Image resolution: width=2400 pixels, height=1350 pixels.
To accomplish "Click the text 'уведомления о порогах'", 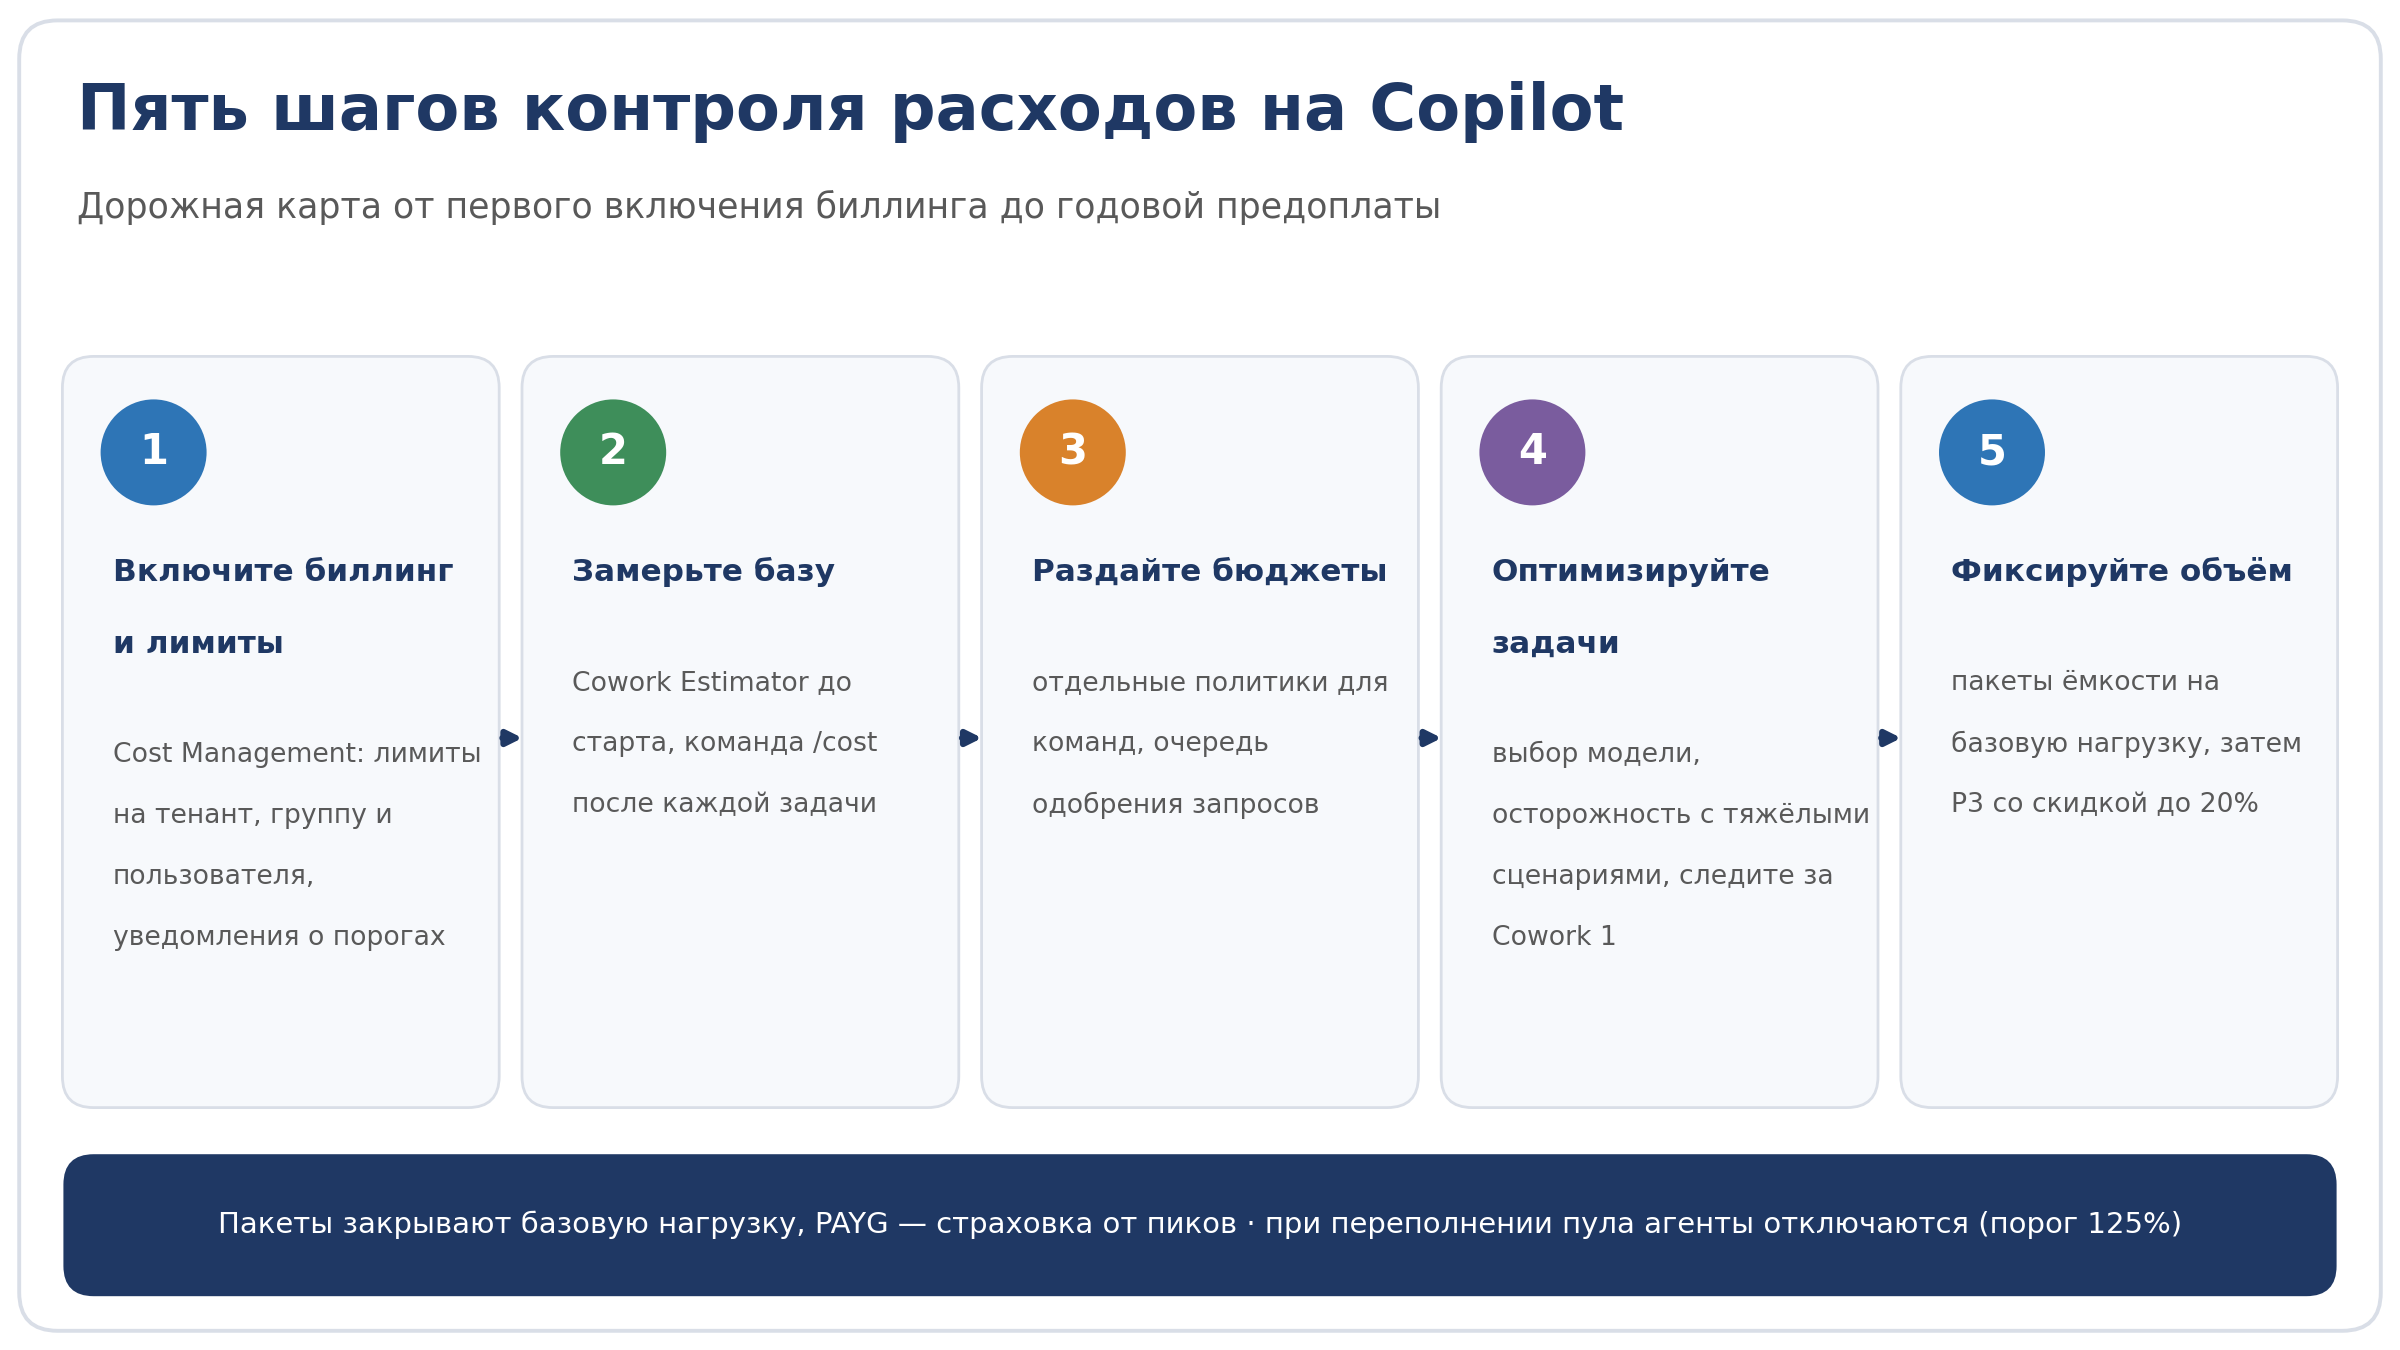I will click(x=279, y=937).
